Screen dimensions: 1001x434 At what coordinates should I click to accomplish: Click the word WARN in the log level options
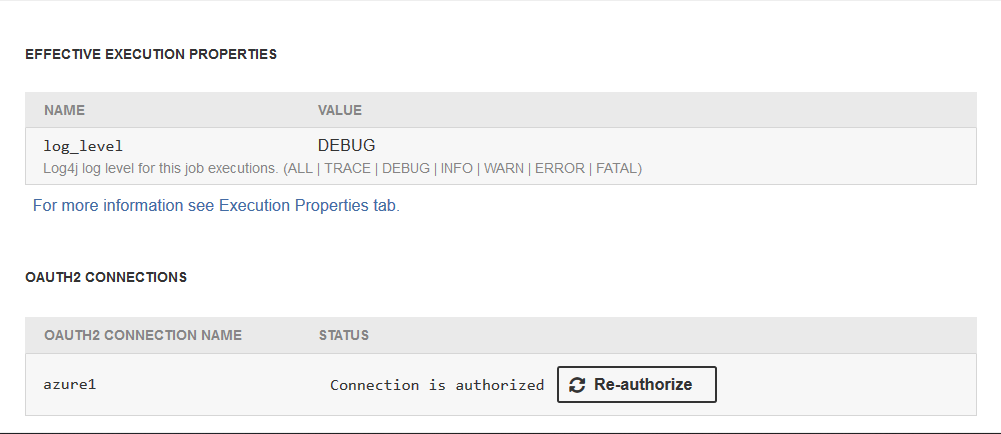coord(504,168)
